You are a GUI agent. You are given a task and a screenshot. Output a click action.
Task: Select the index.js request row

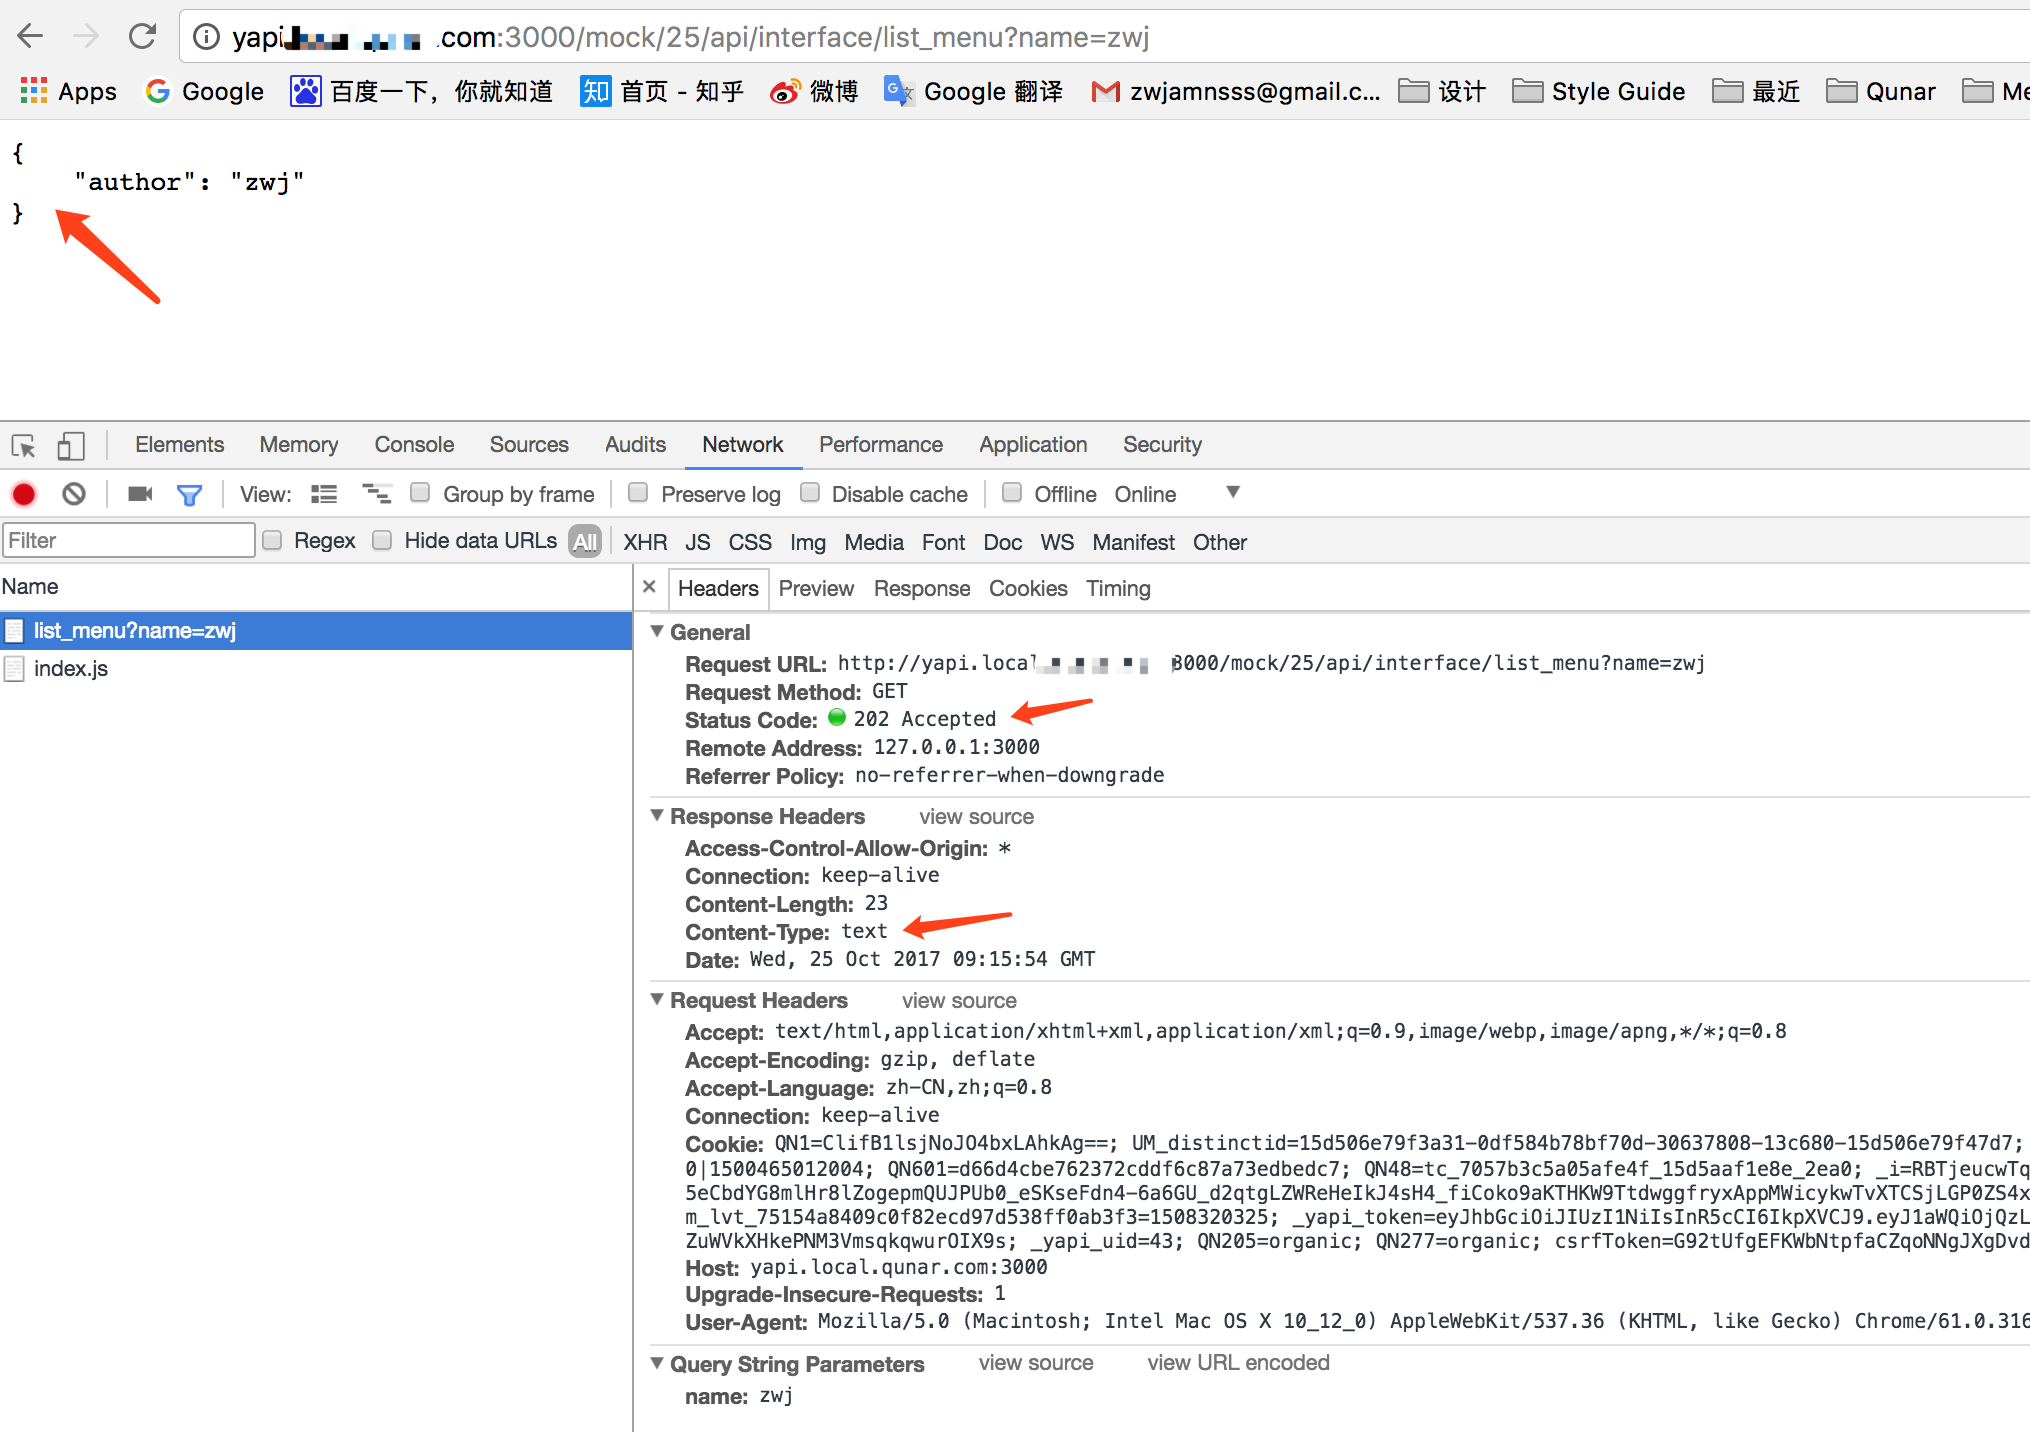tap(70, 669)
